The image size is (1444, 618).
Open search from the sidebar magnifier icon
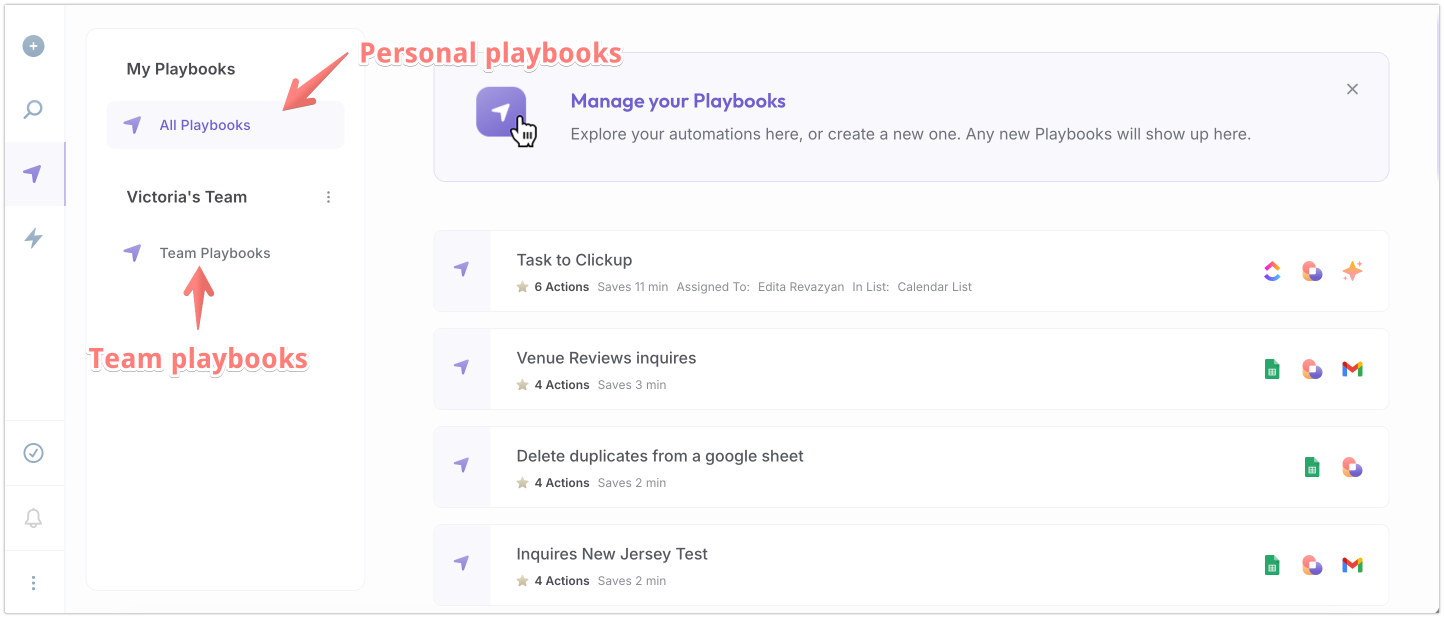pos(34,110)
